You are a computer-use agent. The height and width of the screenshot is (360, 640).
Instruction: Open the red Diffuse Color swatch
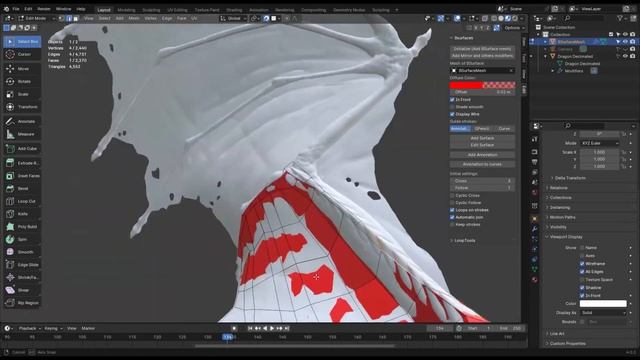pos(482,85)
